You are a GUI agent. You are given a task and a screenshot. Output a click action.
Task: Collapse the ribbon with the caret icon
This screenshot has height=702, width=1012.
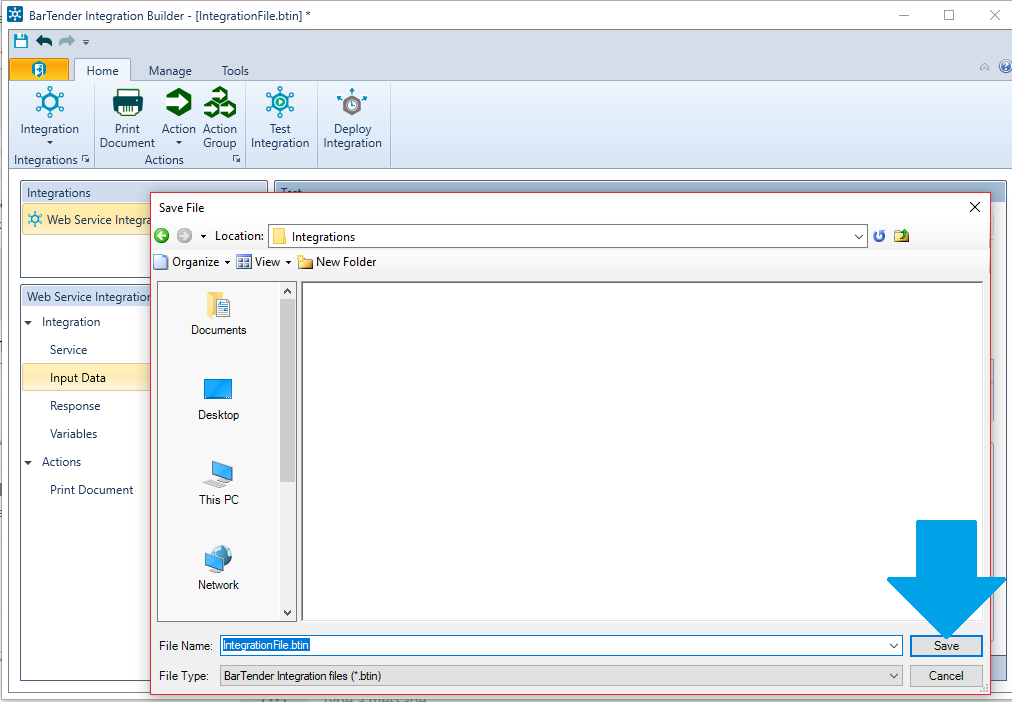point(984,66)
